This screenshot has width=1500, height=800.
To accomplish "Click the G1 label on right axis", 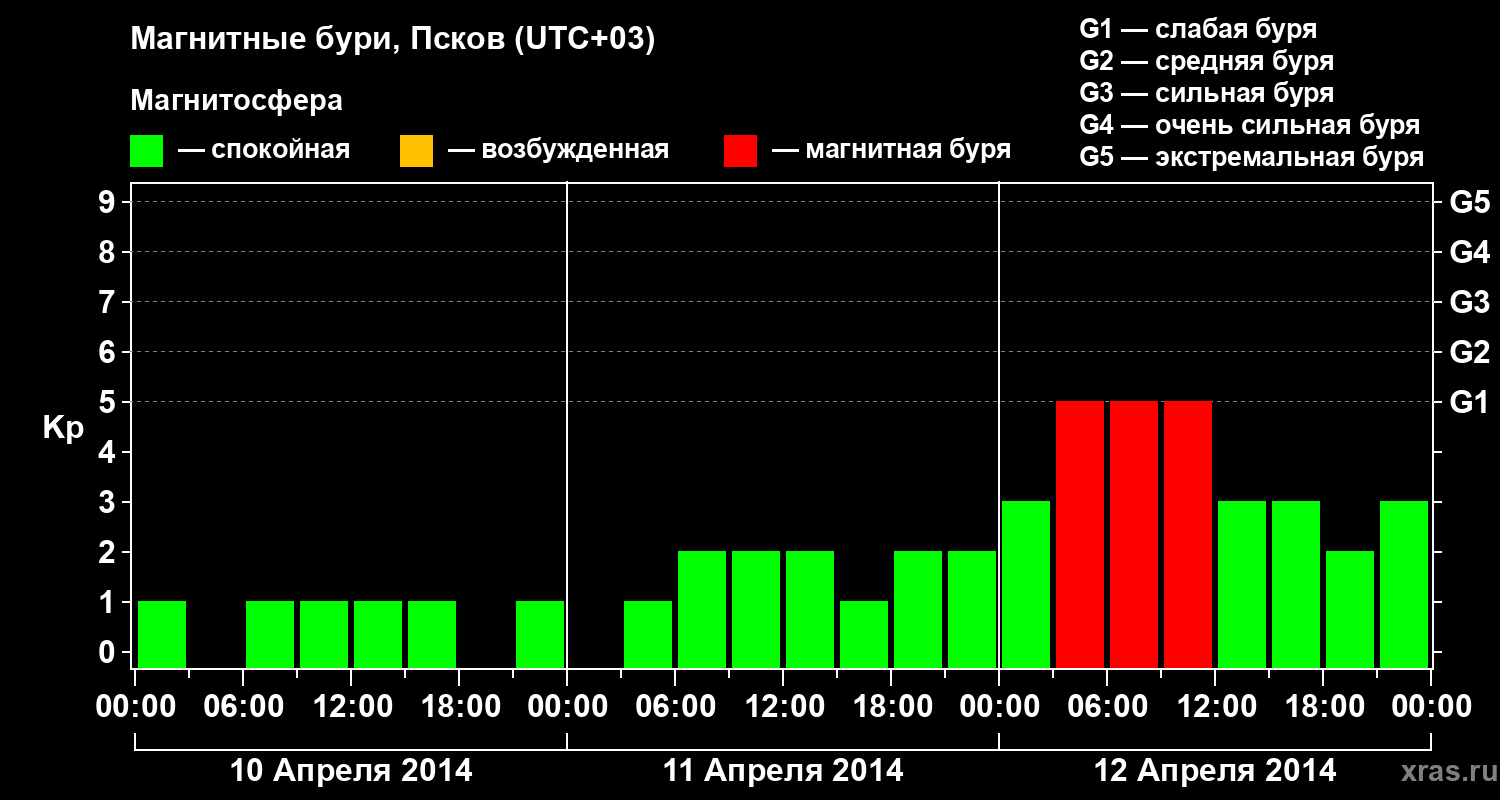I will (1469, 402).
